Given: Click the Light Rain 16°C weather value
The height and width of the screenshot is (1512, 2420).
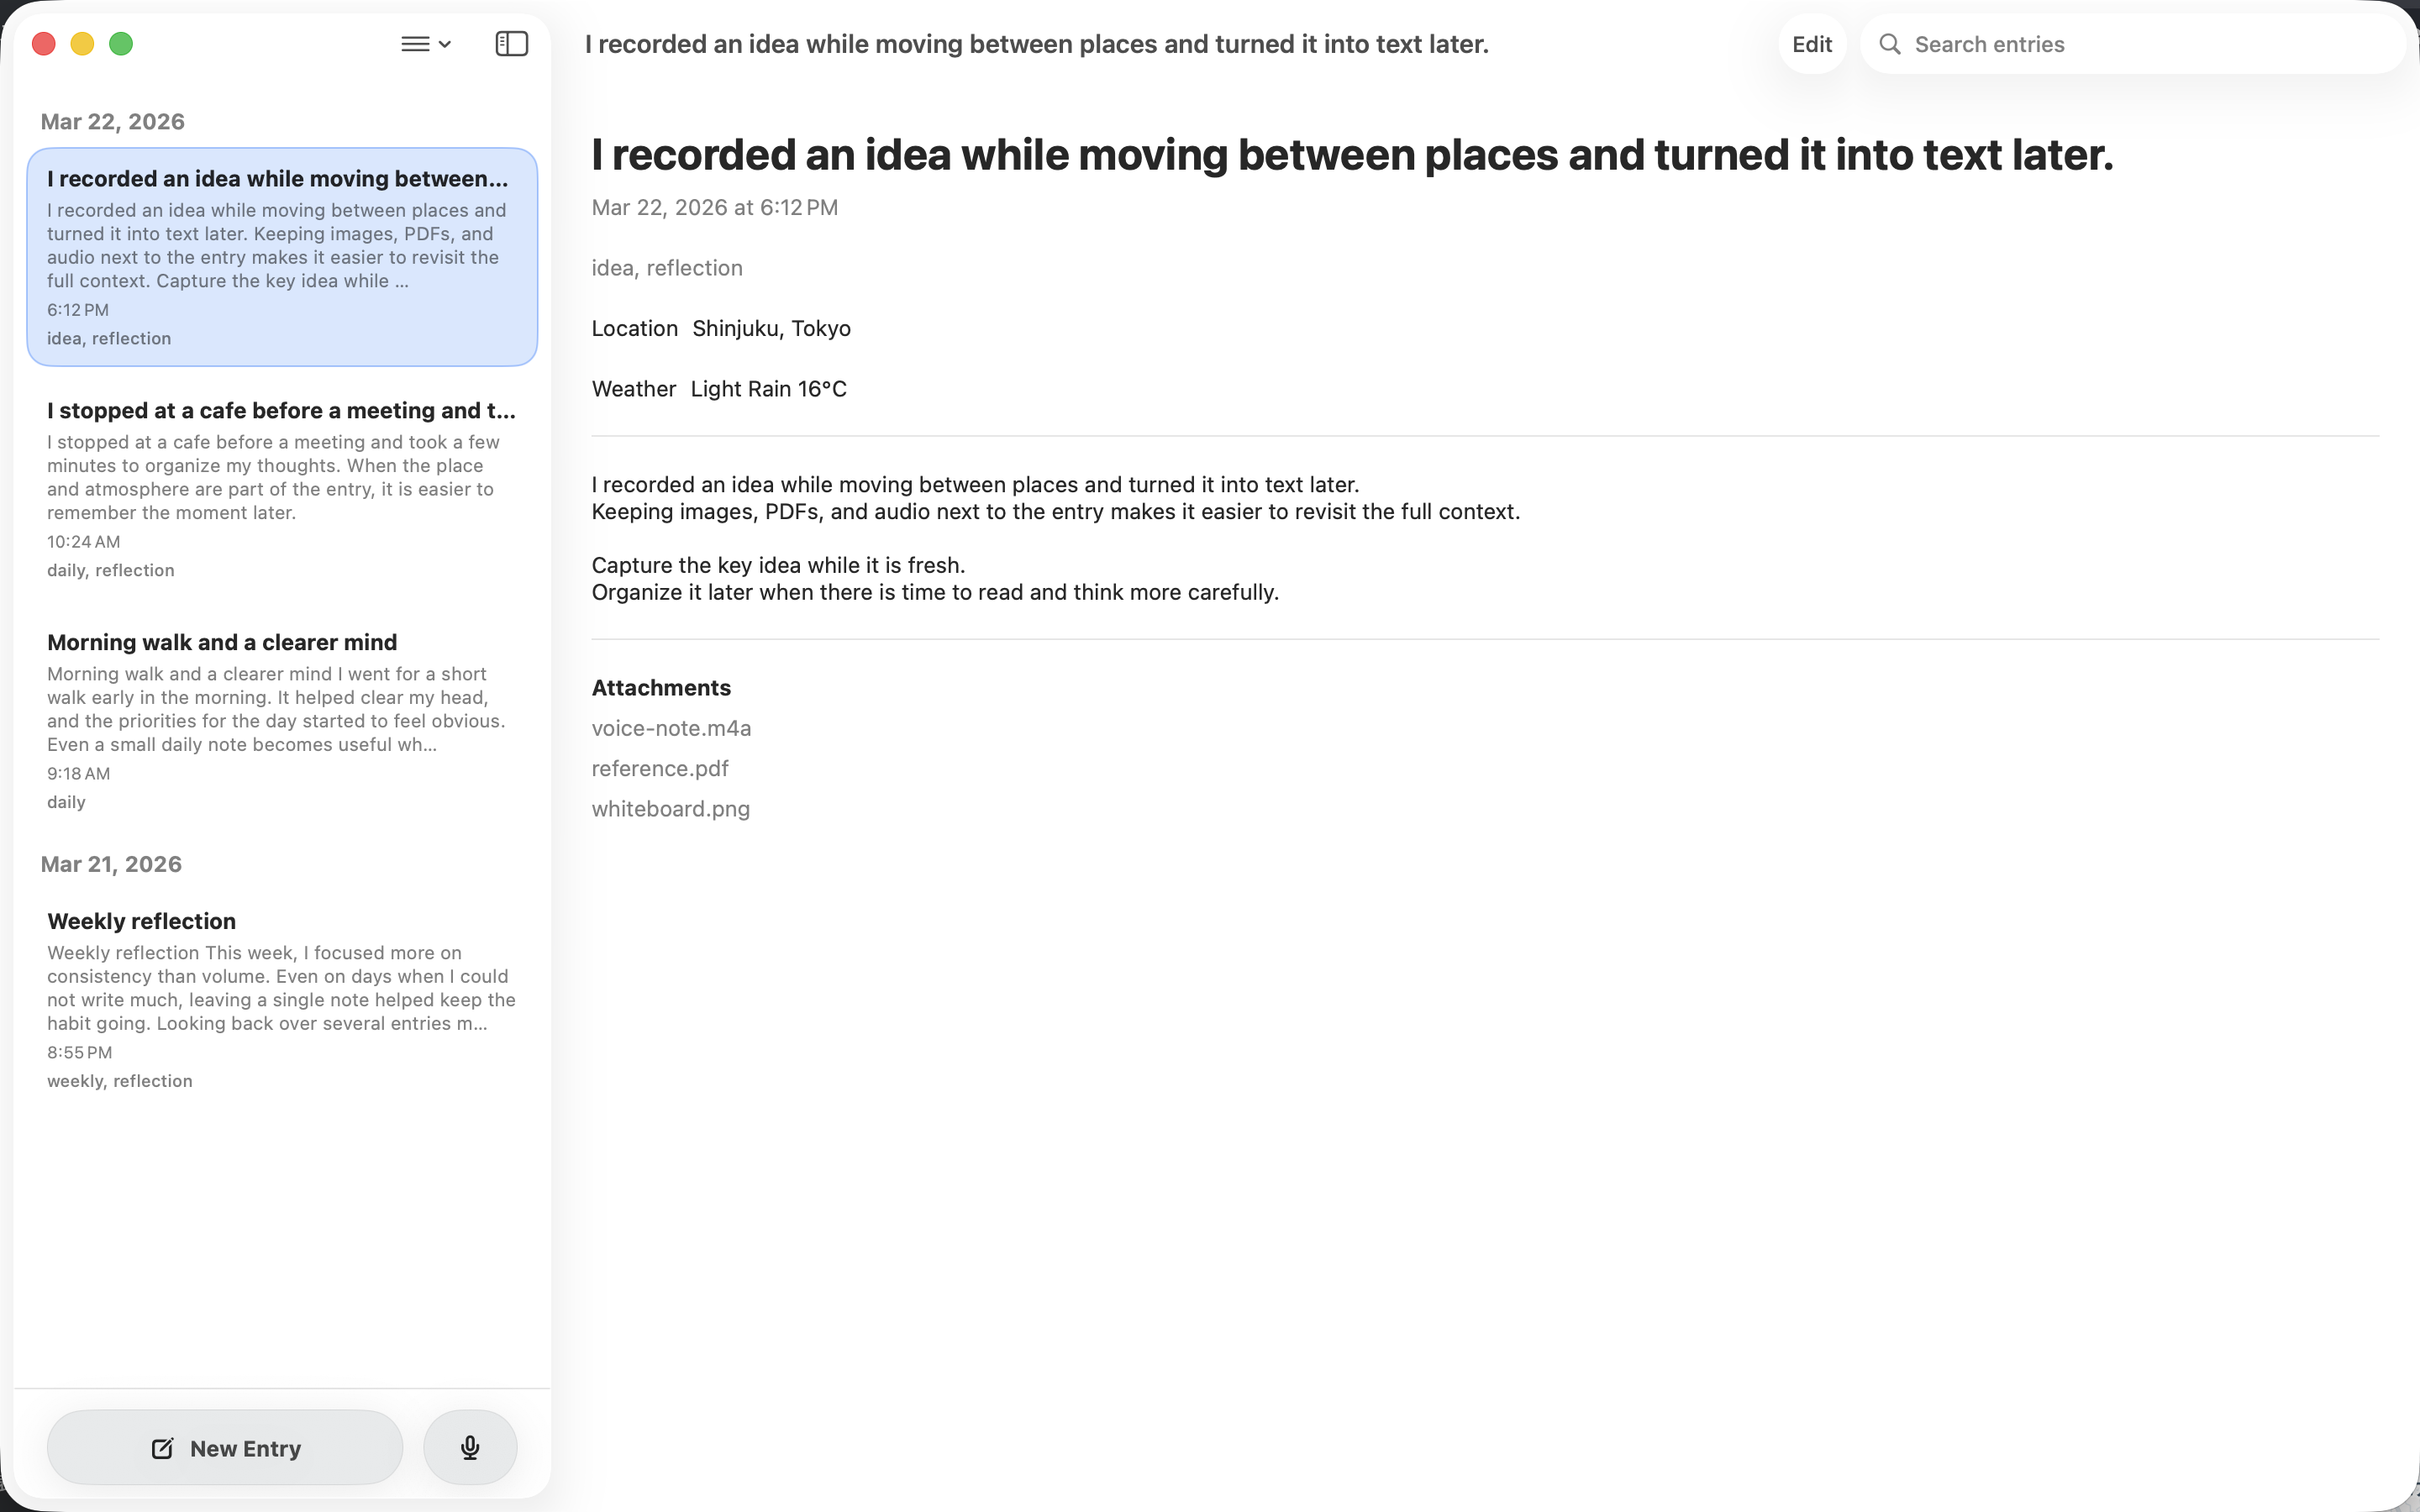Looking at the screenshot, I should [x=768, y=389].
